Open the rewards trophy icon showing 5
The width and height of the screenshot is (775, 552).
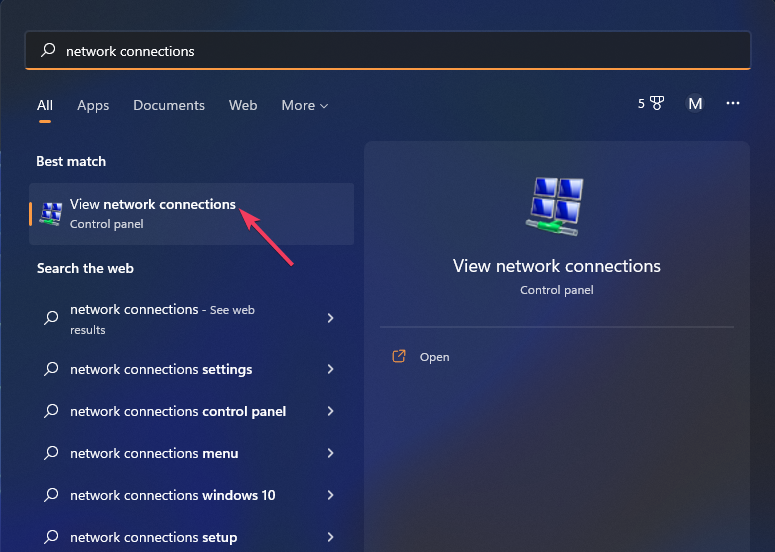(650, 103)
